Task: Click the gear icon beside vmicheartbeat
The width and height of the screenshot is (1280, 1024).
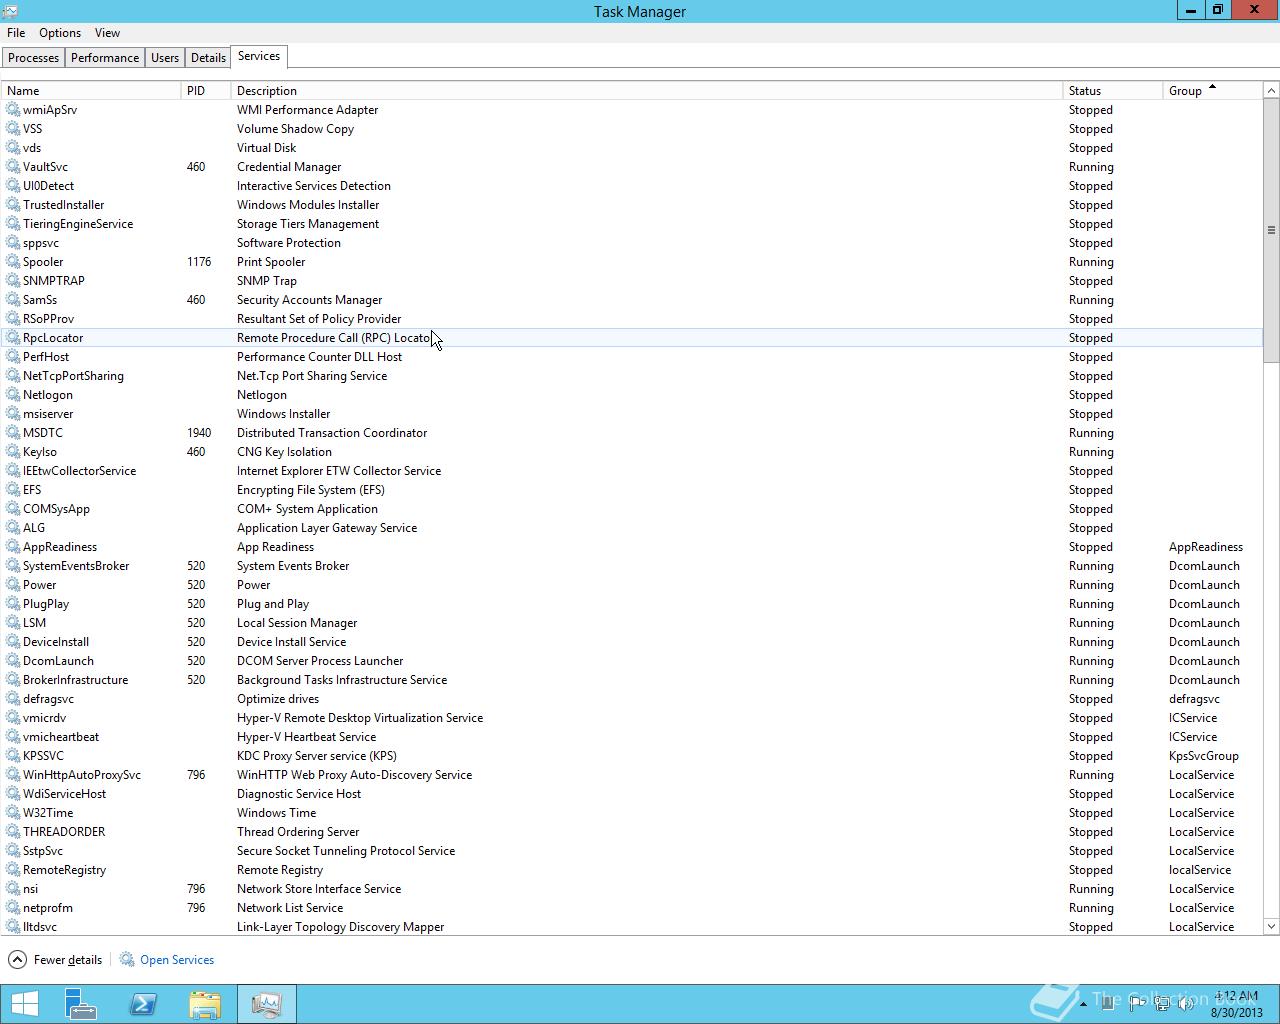Action: click(x=13, y=737)
